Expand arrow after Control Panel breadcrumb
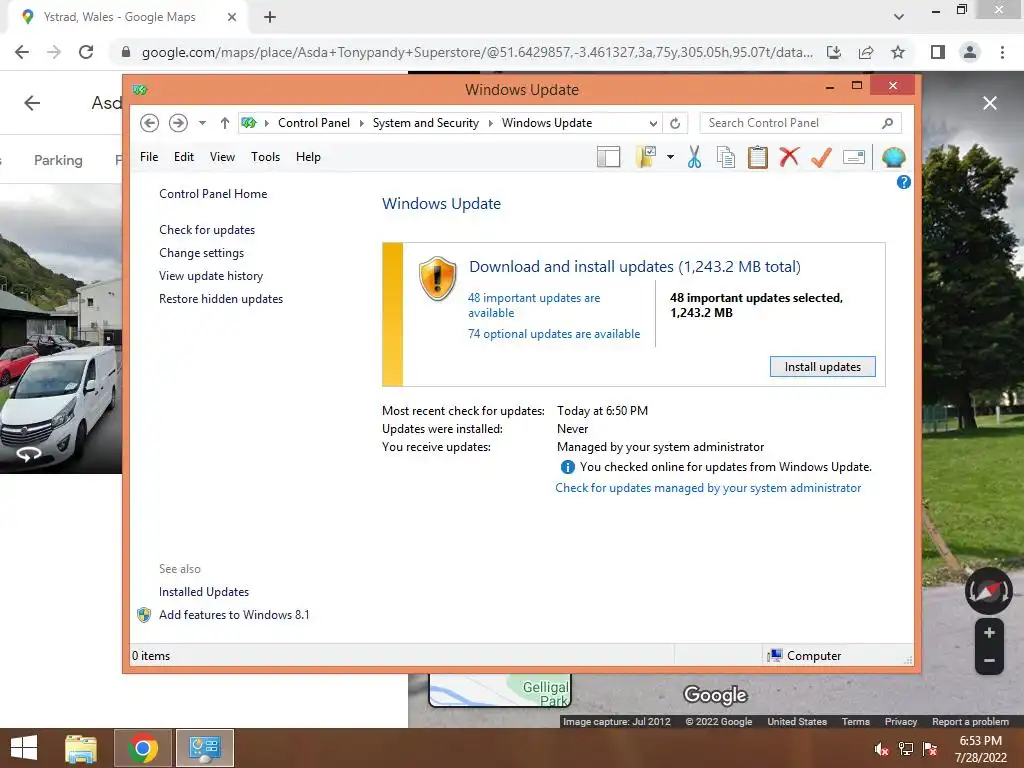 pyautogui.click(x=362, y=123)
